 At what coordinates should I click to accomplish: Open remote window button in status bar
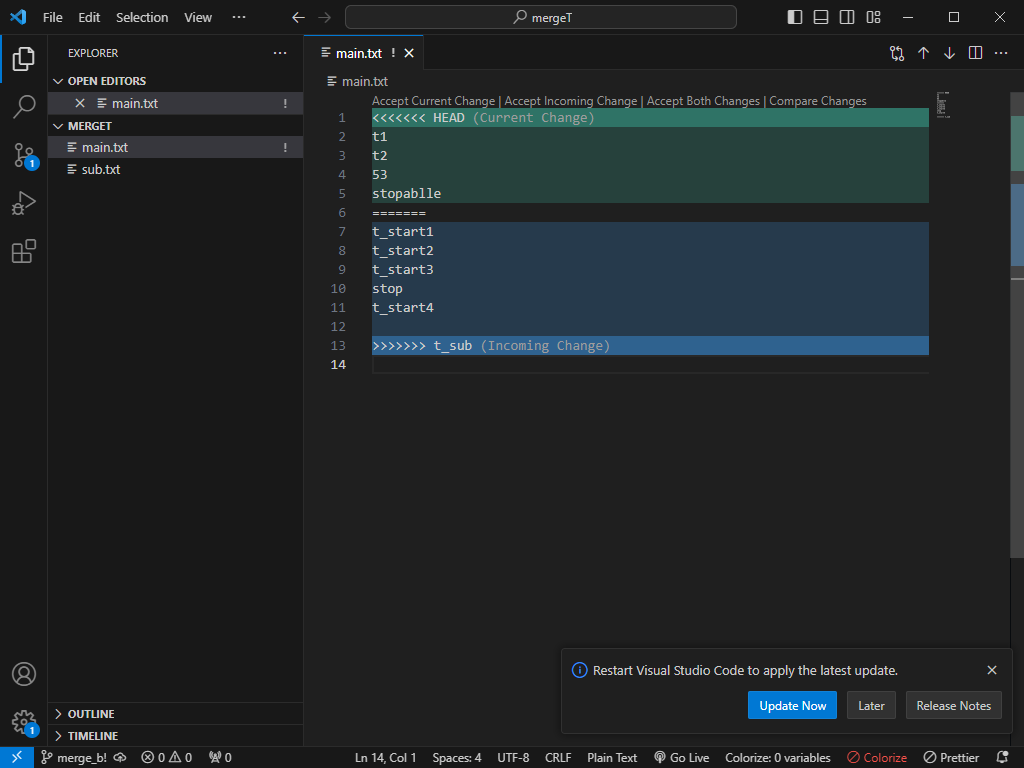(x=17, y=758)
